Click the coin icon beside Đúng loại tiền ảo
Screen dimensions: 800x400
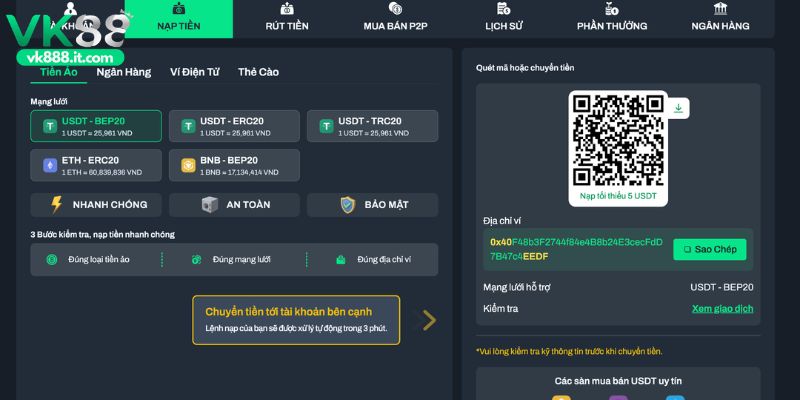pos(52,260)
